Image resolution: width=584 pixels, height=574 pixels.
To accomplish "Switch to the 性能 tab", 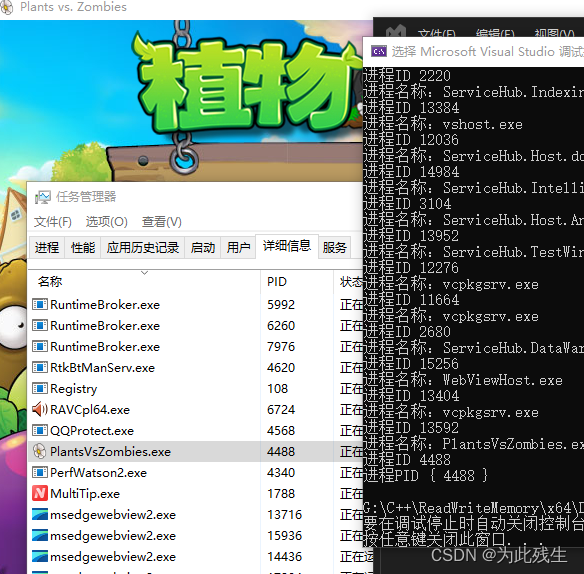I will pyautogui.click(x=83, y=247).
